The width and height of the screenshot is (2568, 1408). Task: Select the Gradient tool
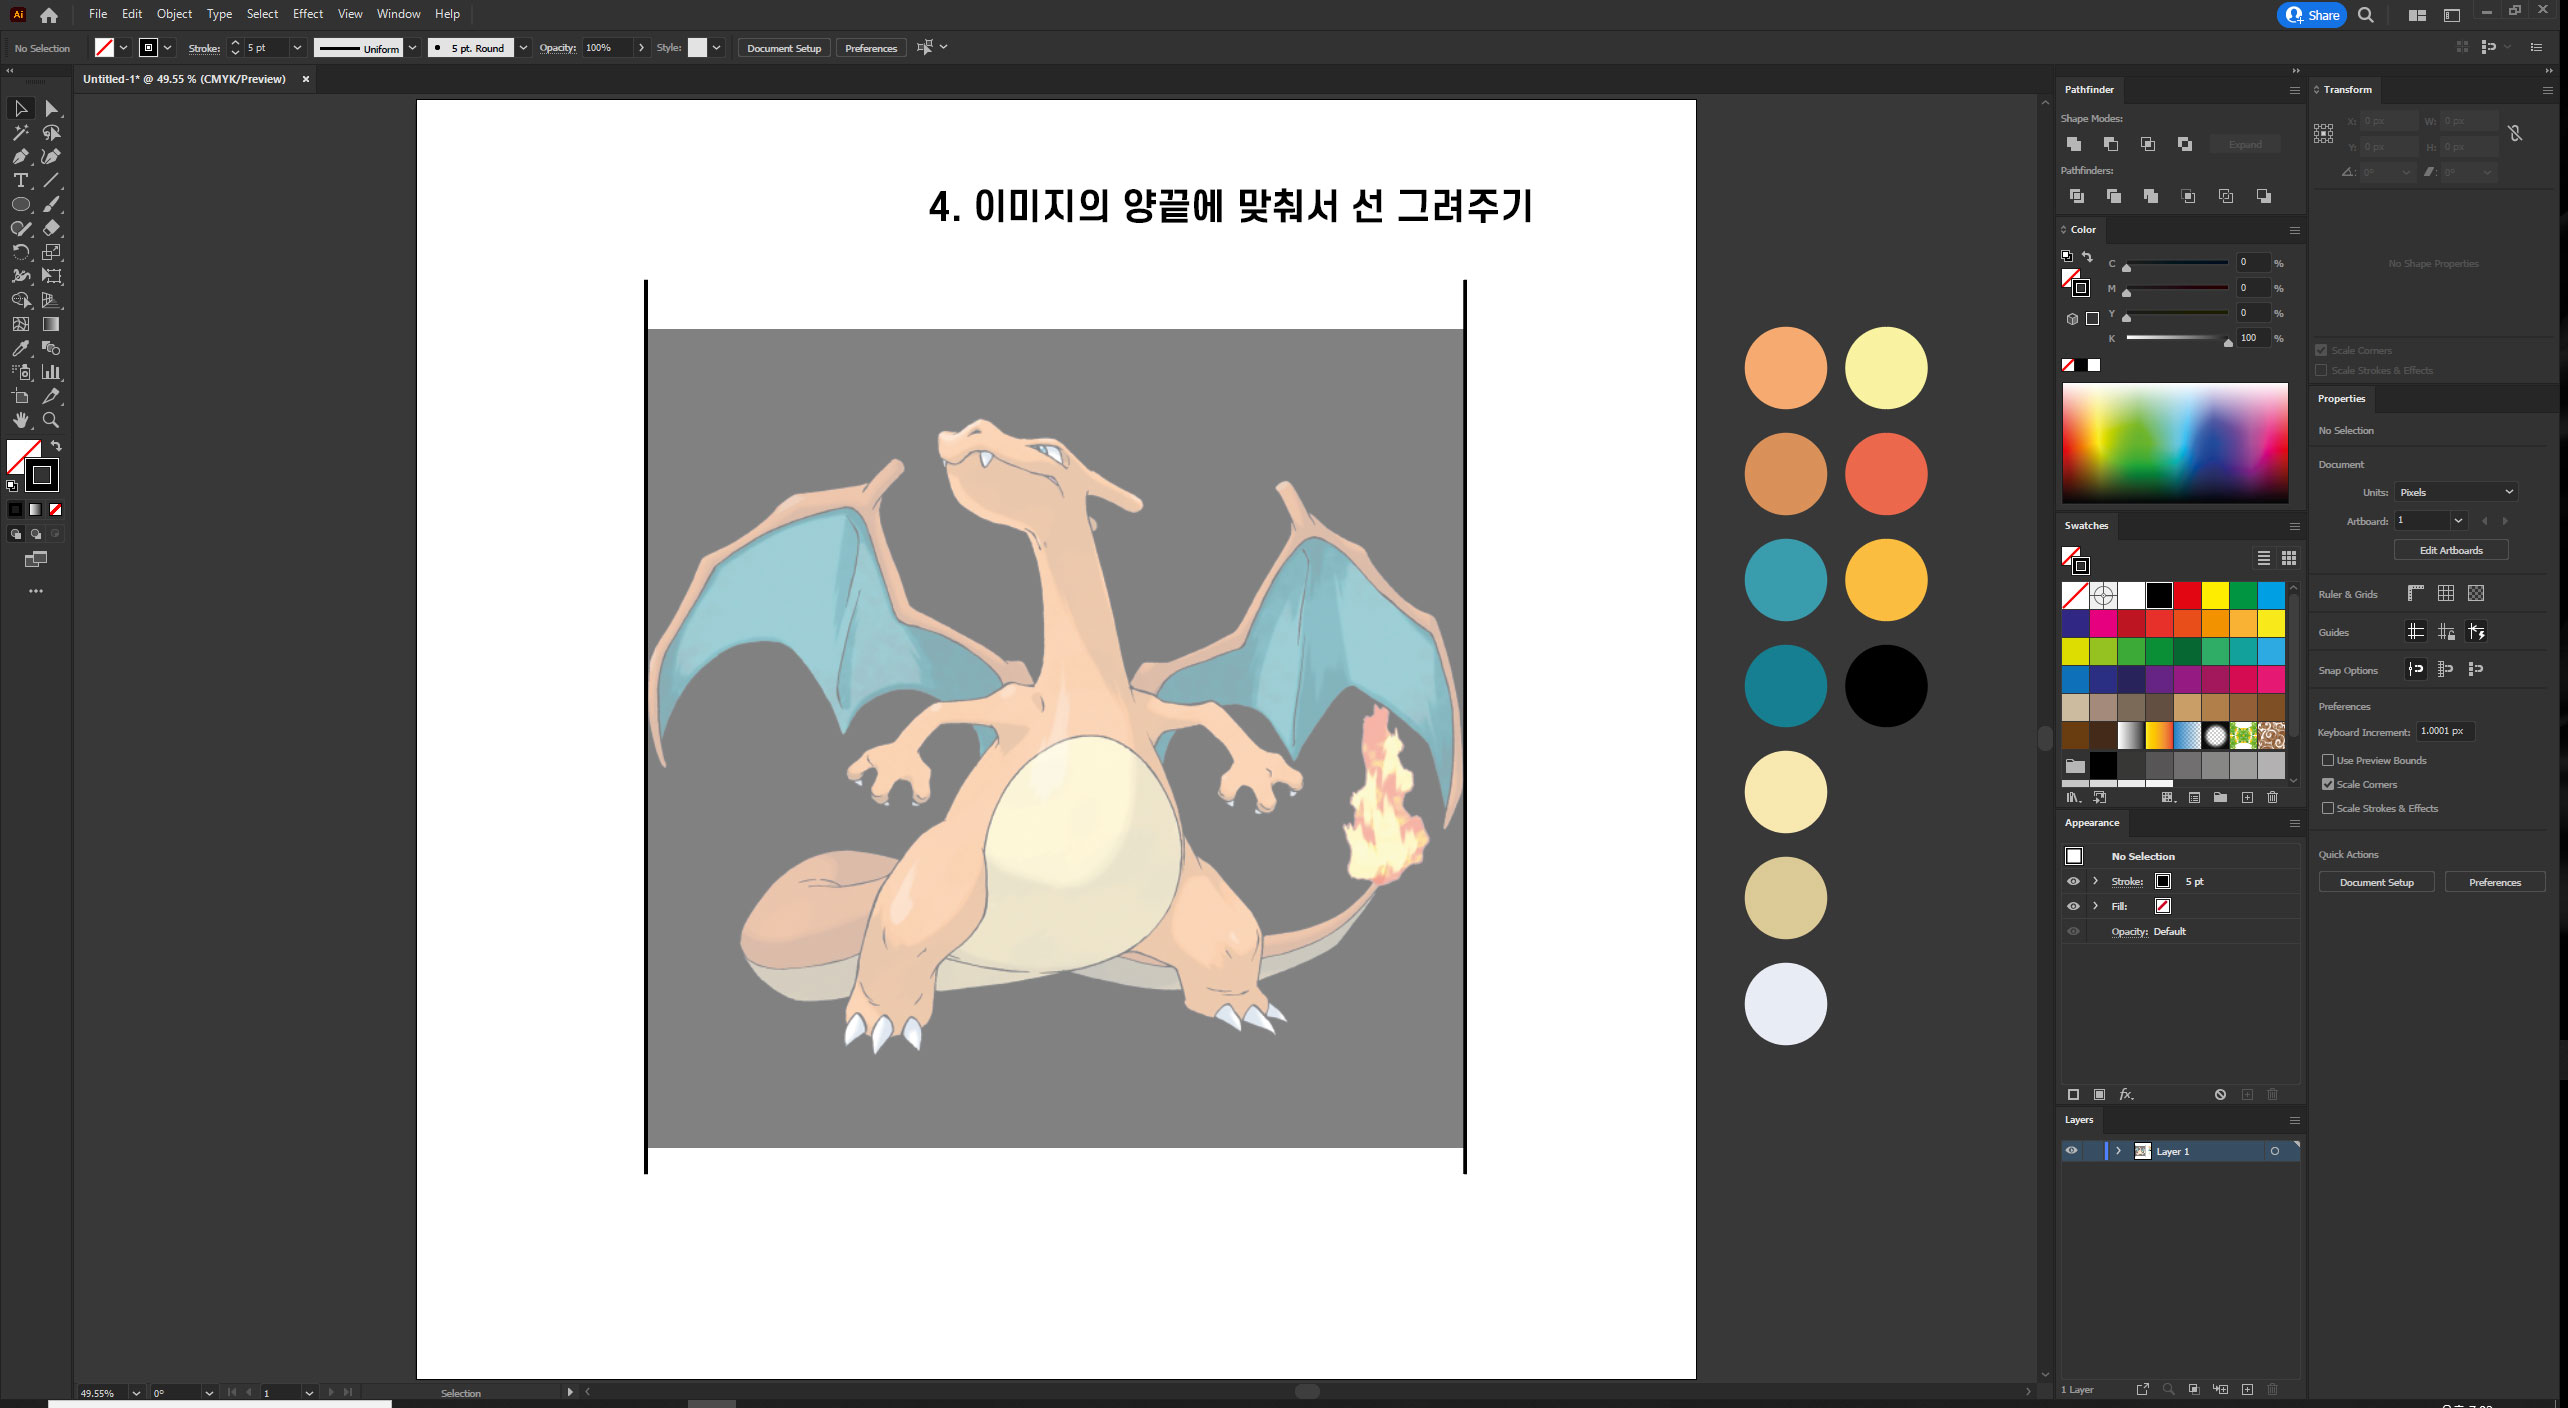(52, 324)
